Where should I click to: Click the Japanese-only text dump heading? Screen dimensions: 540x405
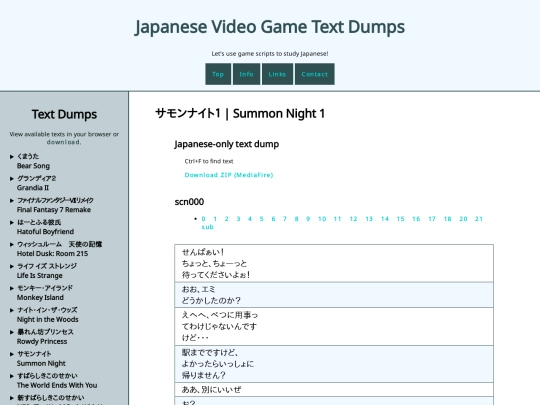(x=227, y=144)
